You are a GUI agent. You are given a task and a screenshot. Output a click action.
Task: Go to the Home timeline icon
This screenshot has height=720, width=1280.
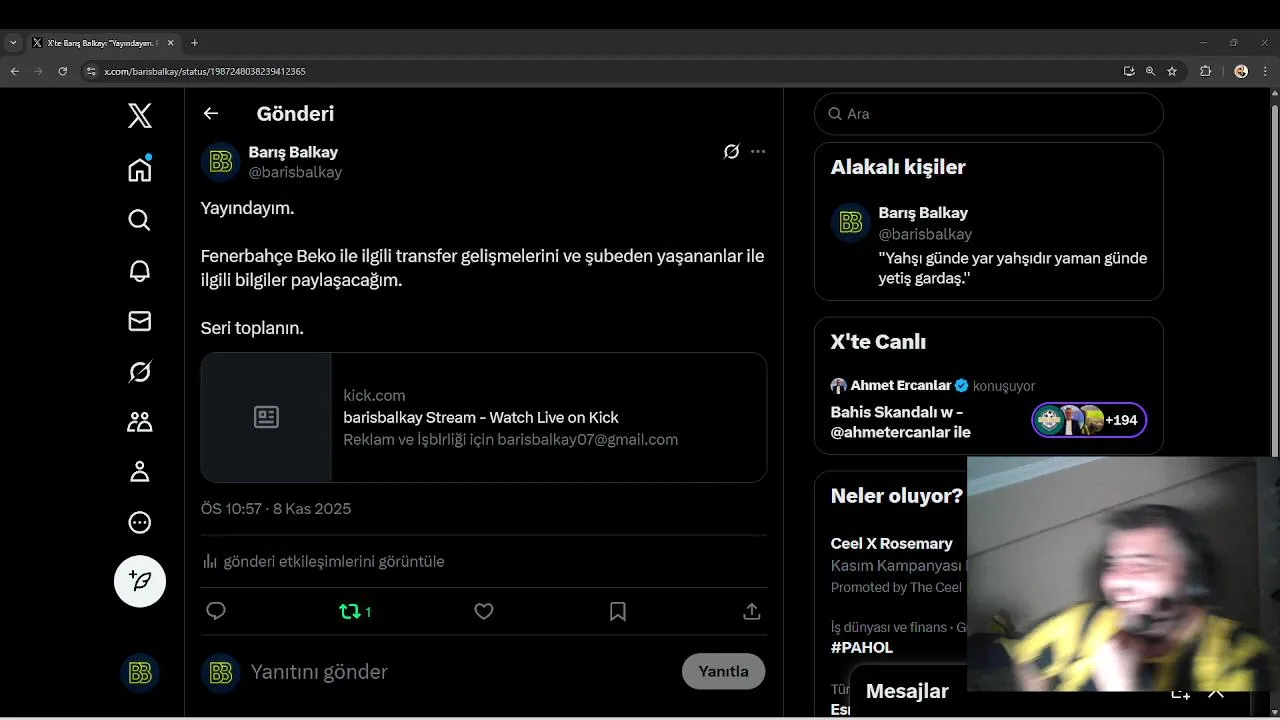[x=140, y=169]
